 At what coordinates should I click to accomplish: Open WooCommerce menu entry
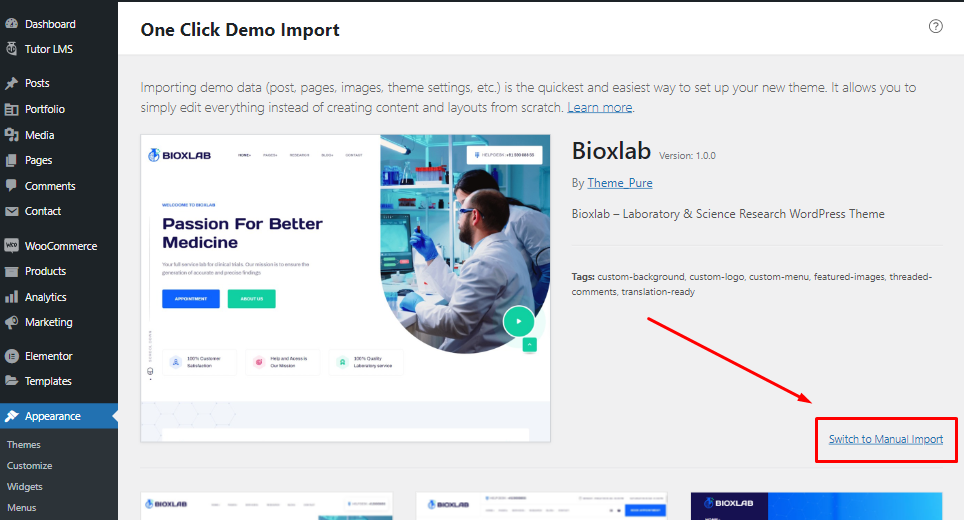pyautogui.click(x=61, y=246)
